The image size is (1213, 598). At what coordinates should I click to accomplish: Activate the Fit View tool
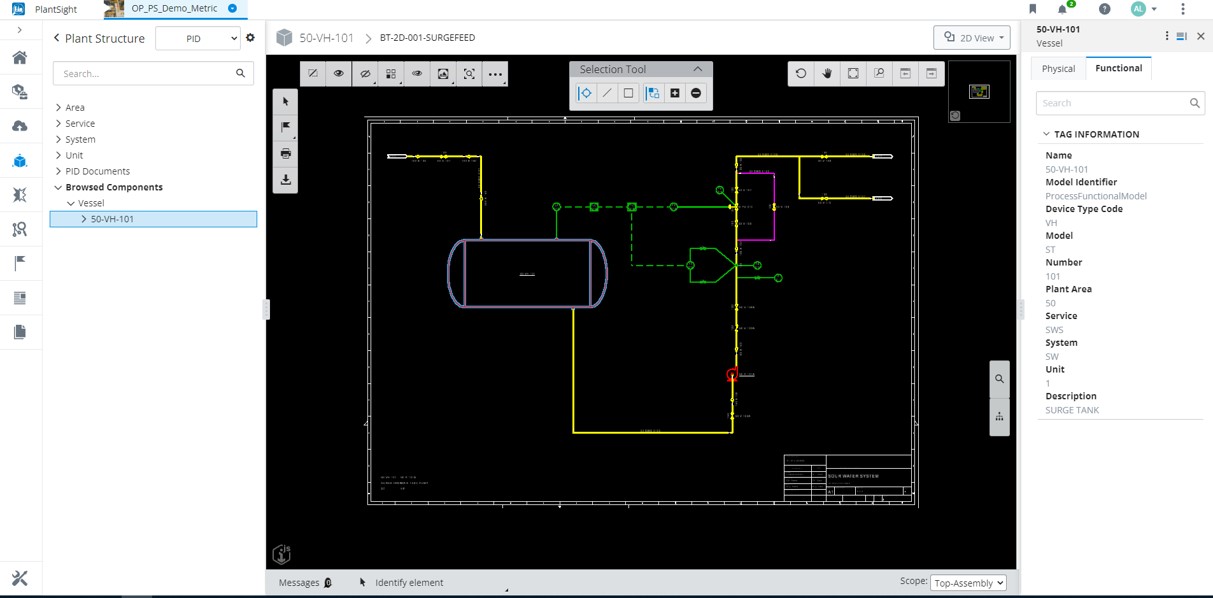(x=852, y=73)
